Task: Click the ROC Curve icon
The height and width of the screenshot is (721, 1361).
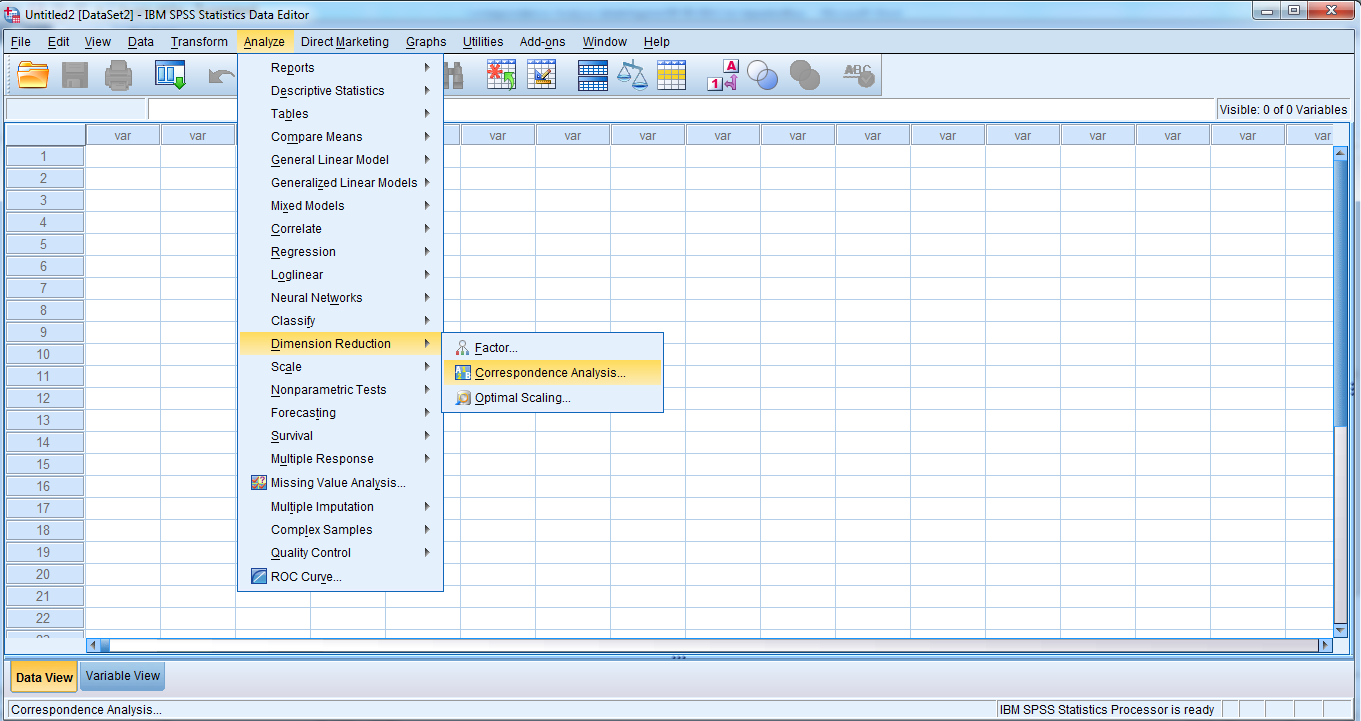Action: click(x=258, y=577)
